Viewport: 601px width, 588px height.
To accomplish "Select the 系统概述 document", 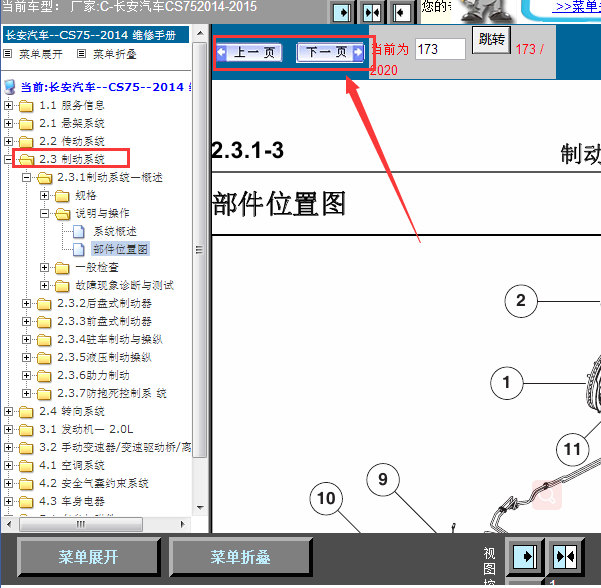I will point(115,232).
